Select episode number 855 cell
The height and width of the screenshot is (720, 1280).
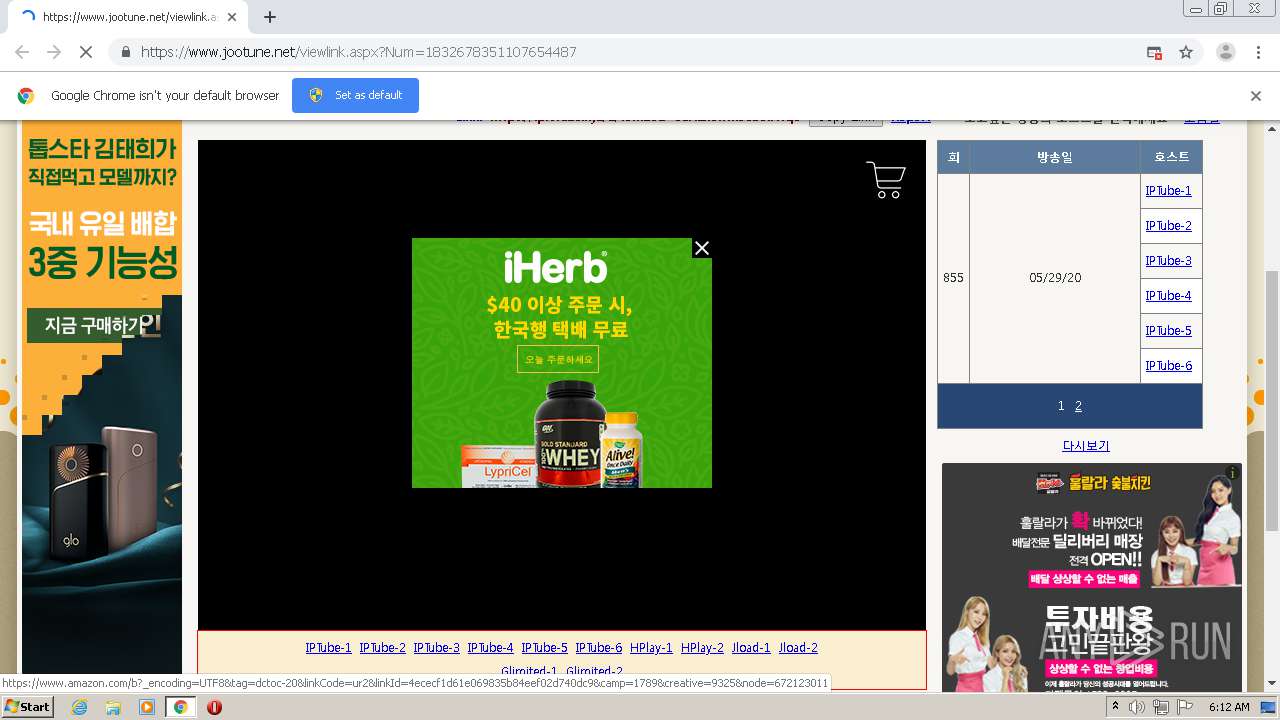[x=953, y=278]
